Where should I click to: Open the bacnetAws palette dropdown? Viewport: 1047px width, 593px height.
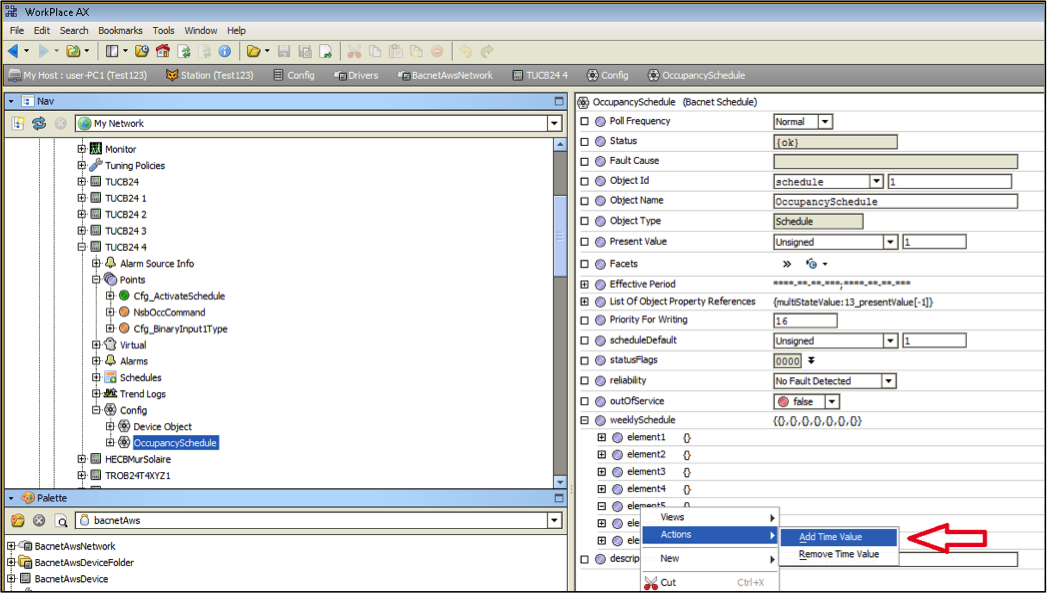tap(554, 520)
